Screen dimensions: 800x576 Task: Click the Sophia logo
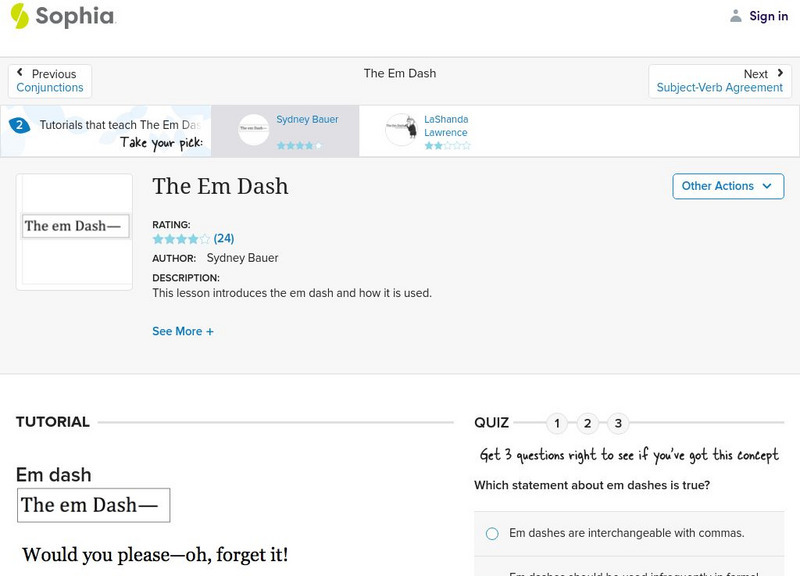62,16
